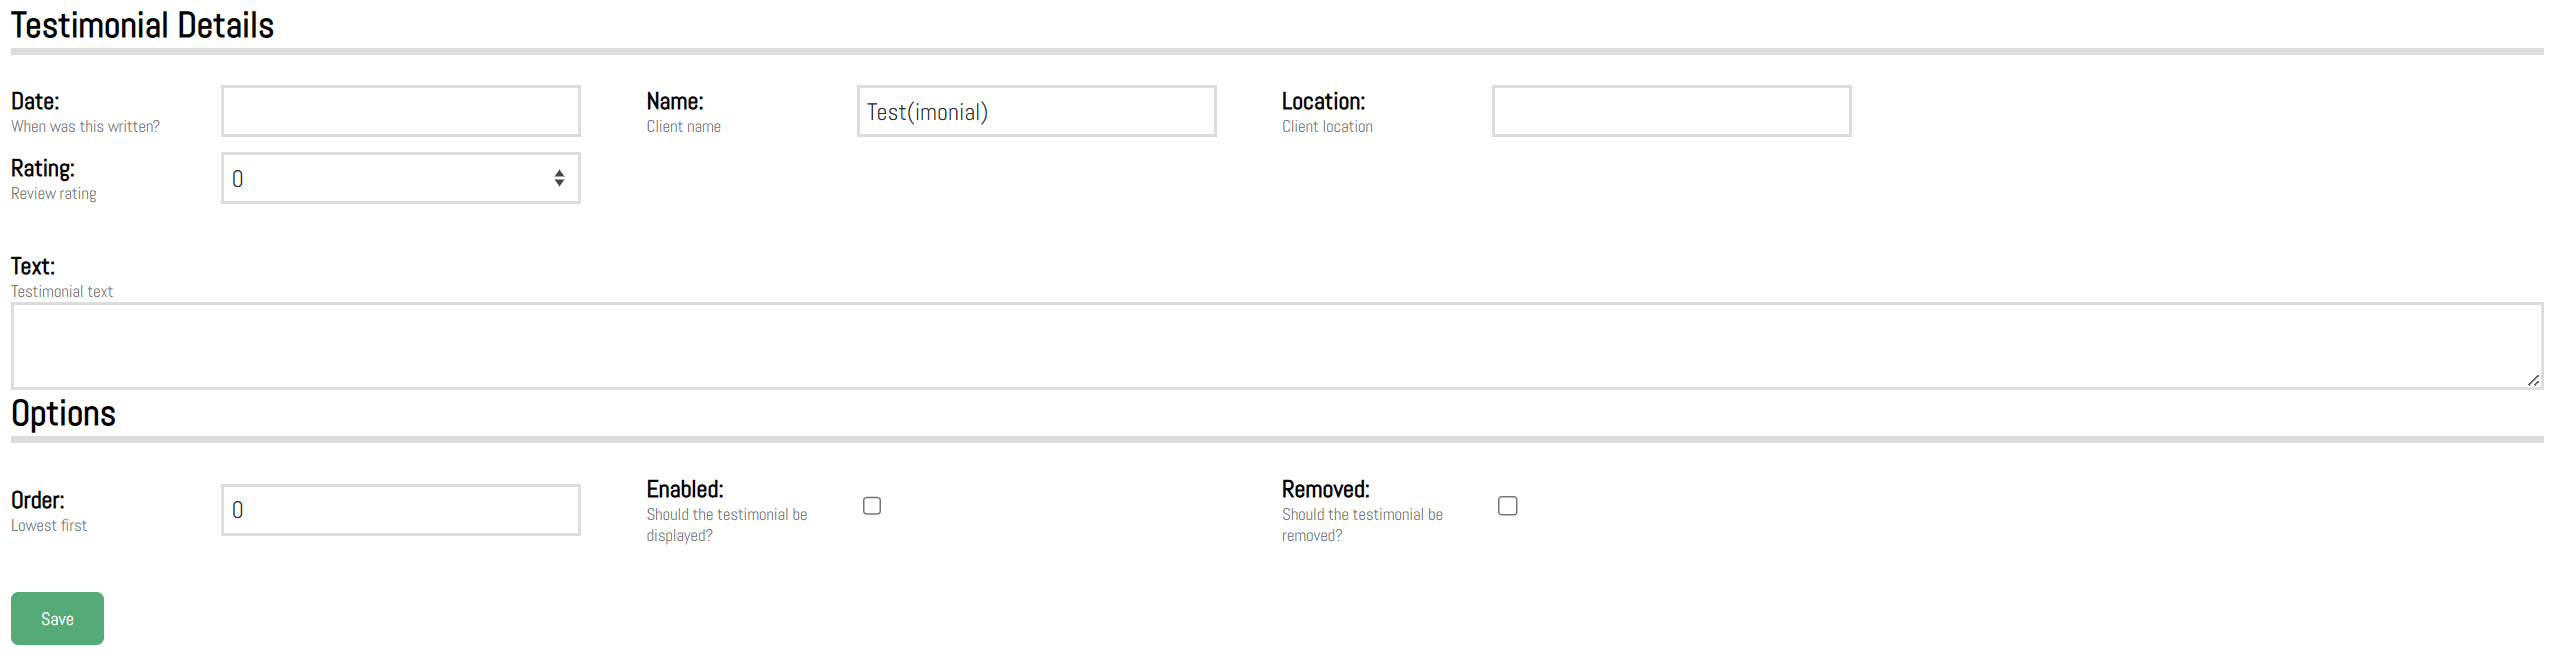Click inside the Testimonial text area
The image size is (2552, 664).
1276,346
